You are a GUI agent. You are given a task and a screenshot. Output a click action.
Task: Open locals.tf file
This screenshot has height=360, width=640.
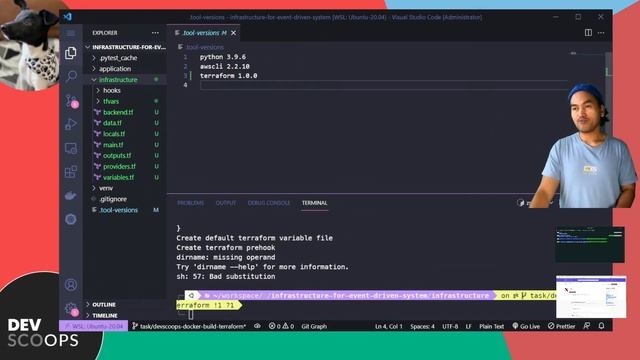(x=125, y=134)
